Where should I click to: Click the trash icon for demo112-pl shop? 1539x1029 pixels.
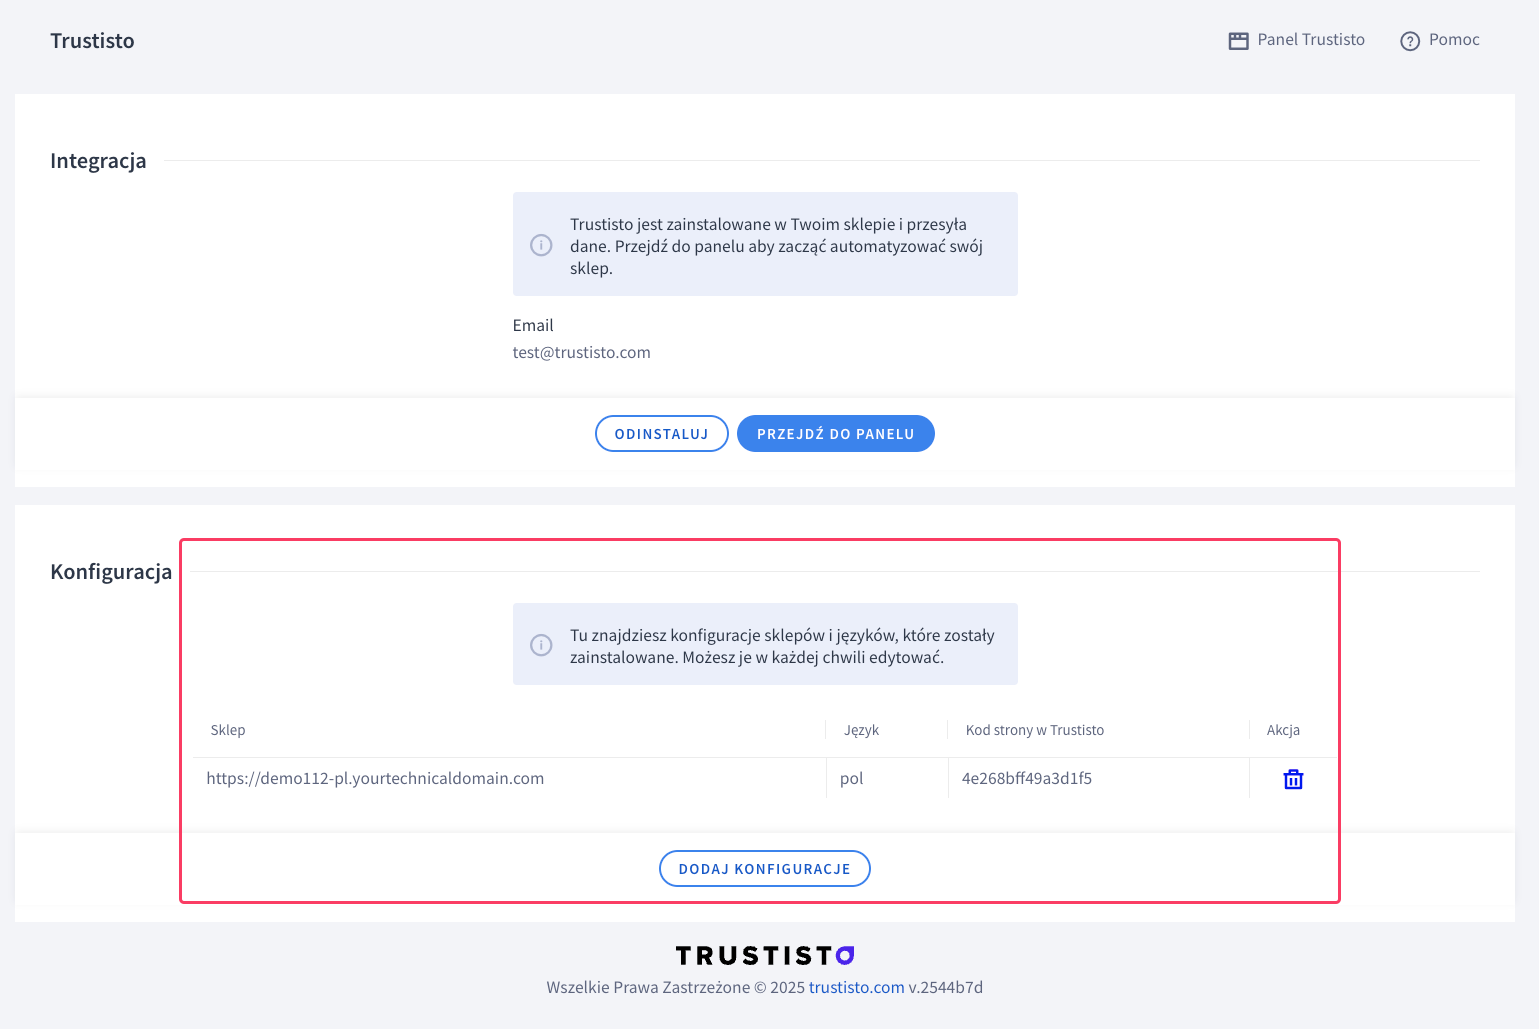[x=1293, y=779]
